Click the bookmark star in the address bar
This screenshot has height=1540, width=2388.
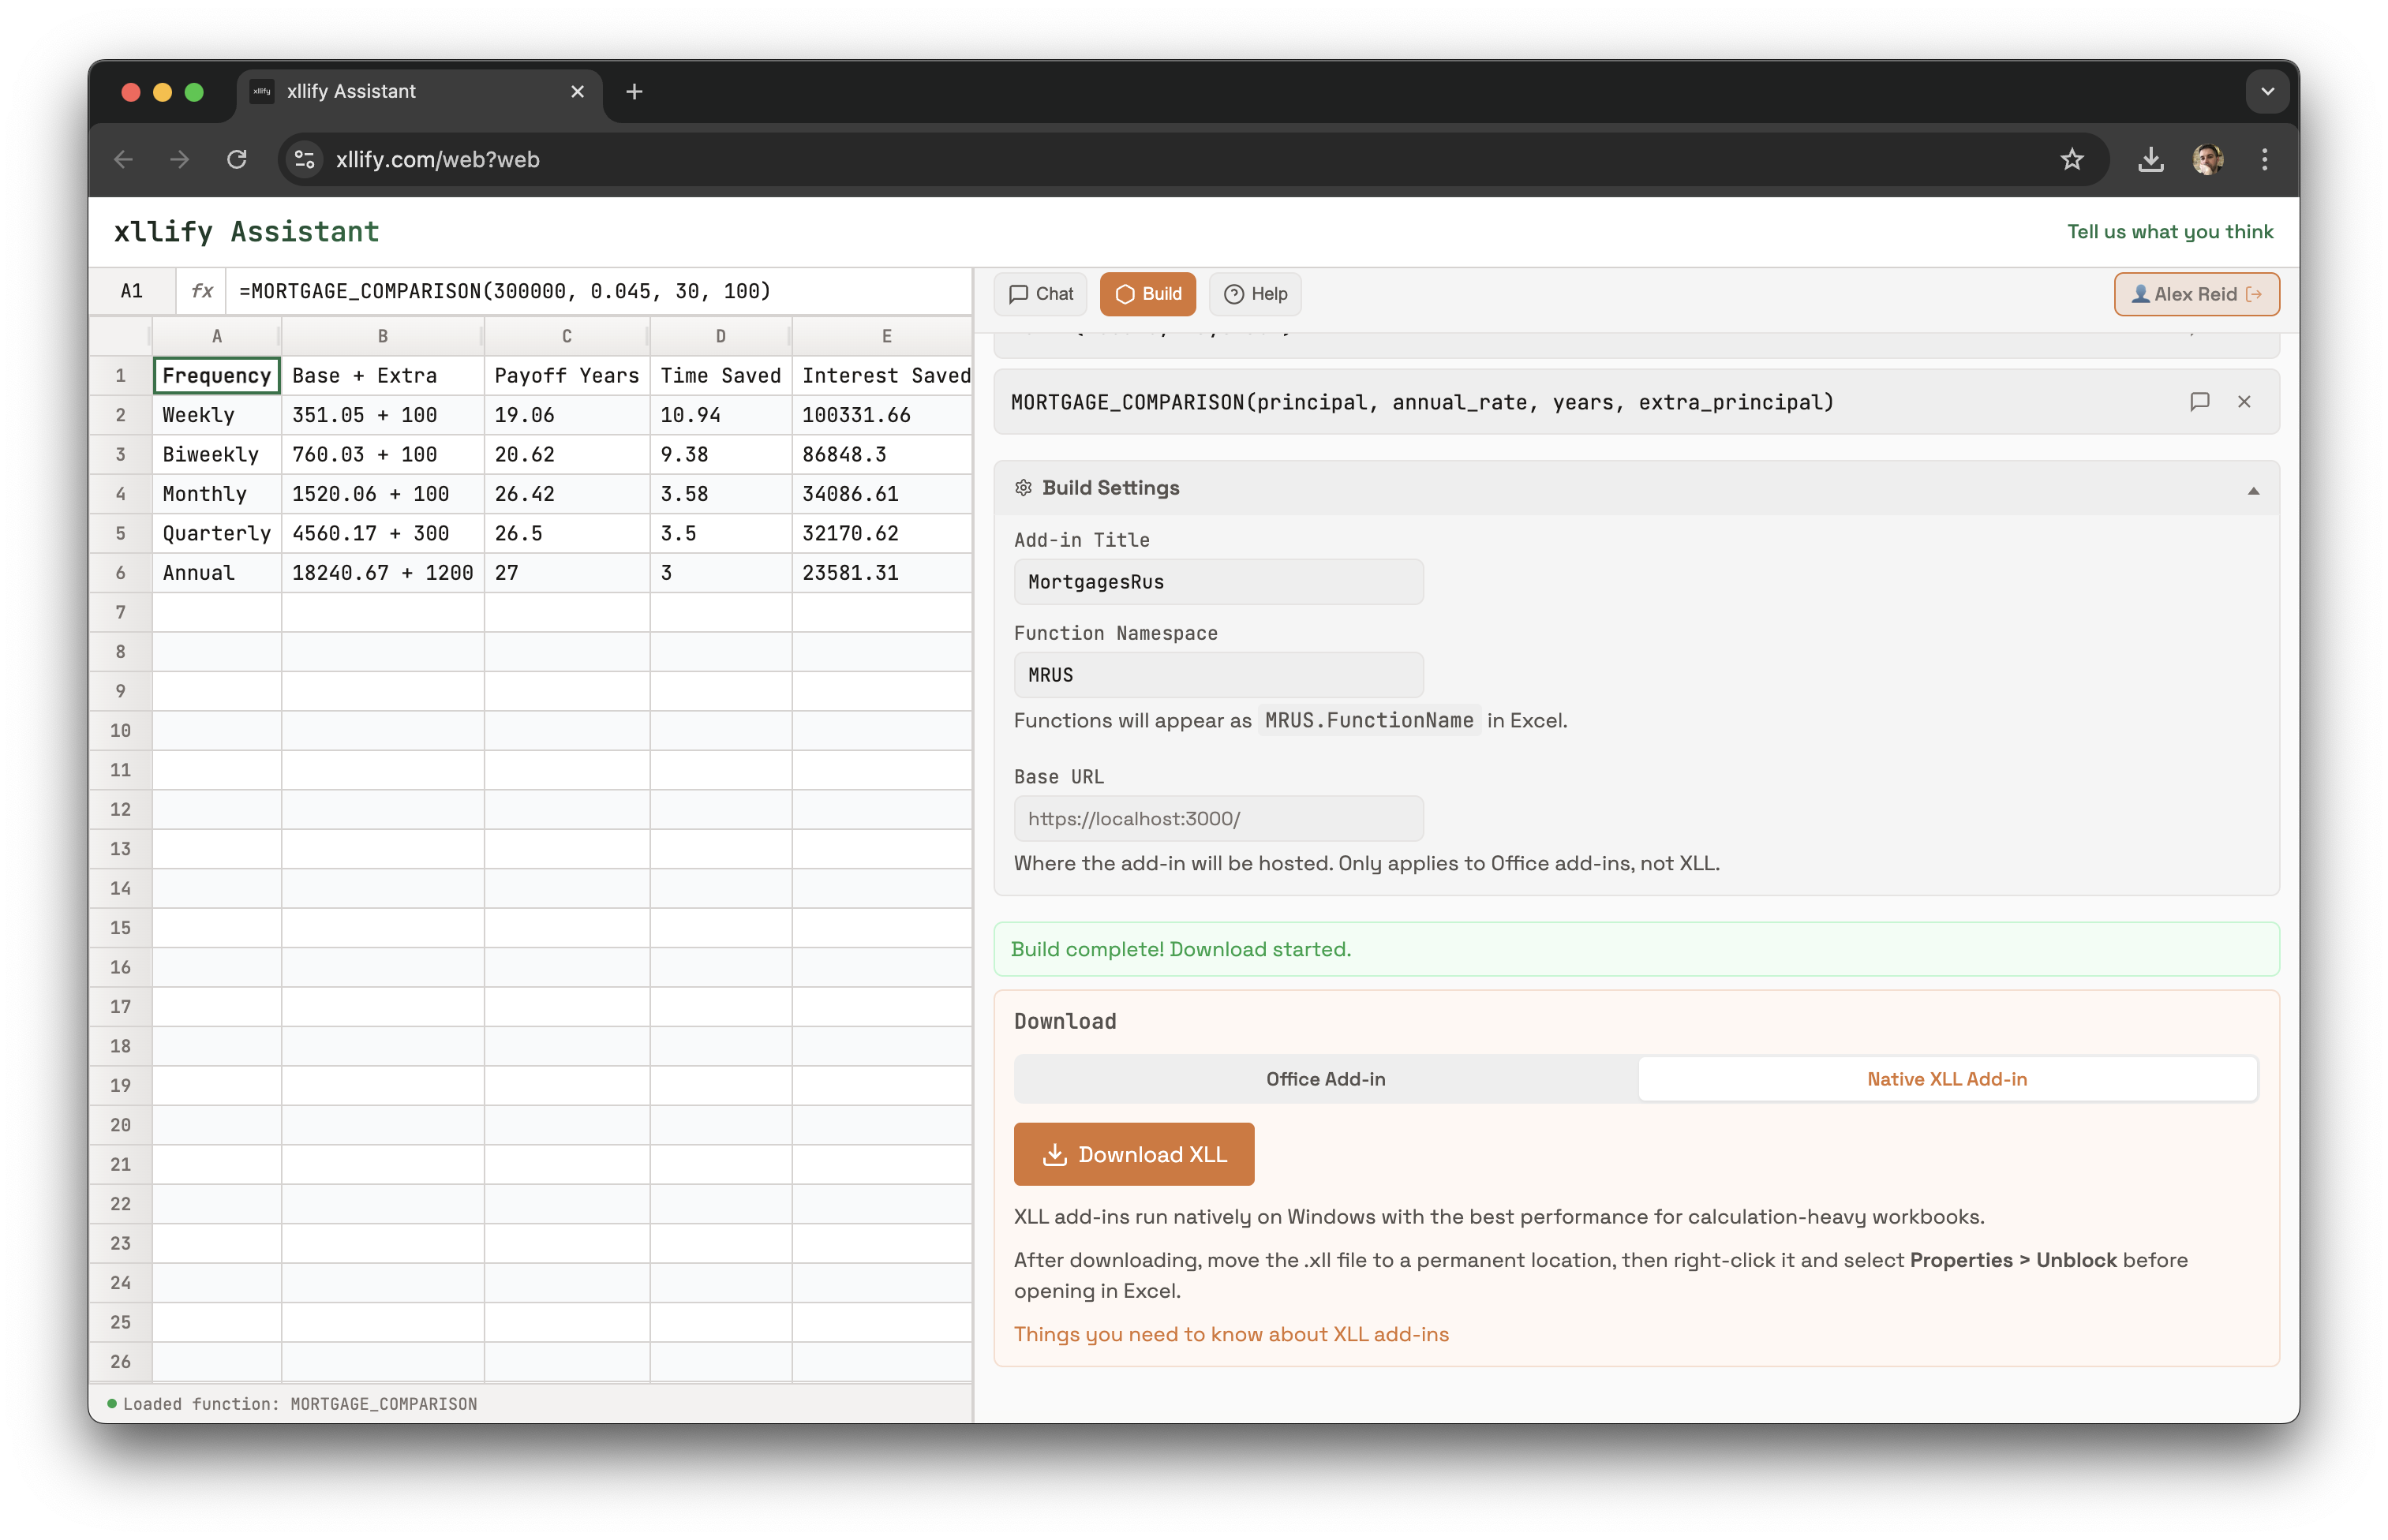tap(2072, 159)
